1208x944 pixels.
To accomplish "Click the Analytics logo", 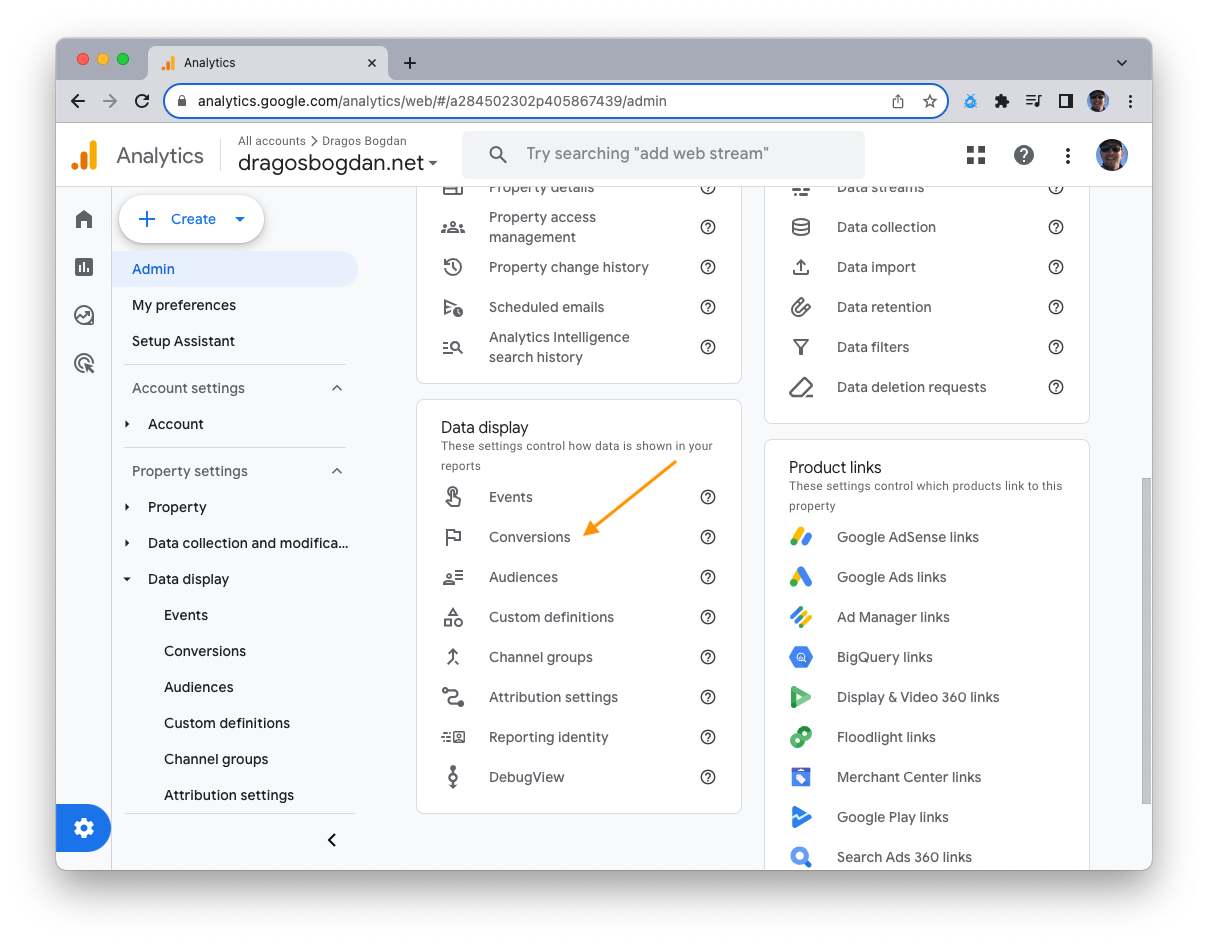I will [x=84, y=156].
